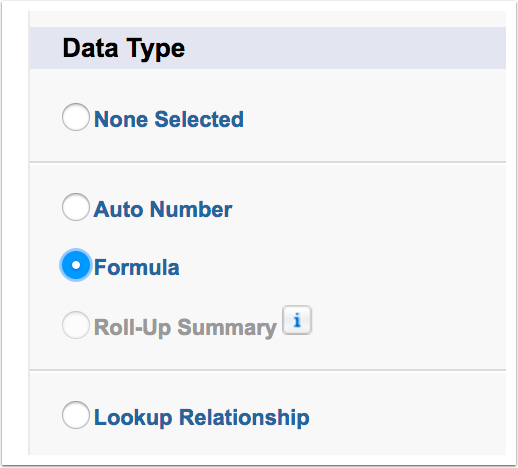This screenshot has width=518, height=468.
Task: Show help for Roll-Up Summary via the "i" icon
Action: pyautogui.click(x=297, y=320)
